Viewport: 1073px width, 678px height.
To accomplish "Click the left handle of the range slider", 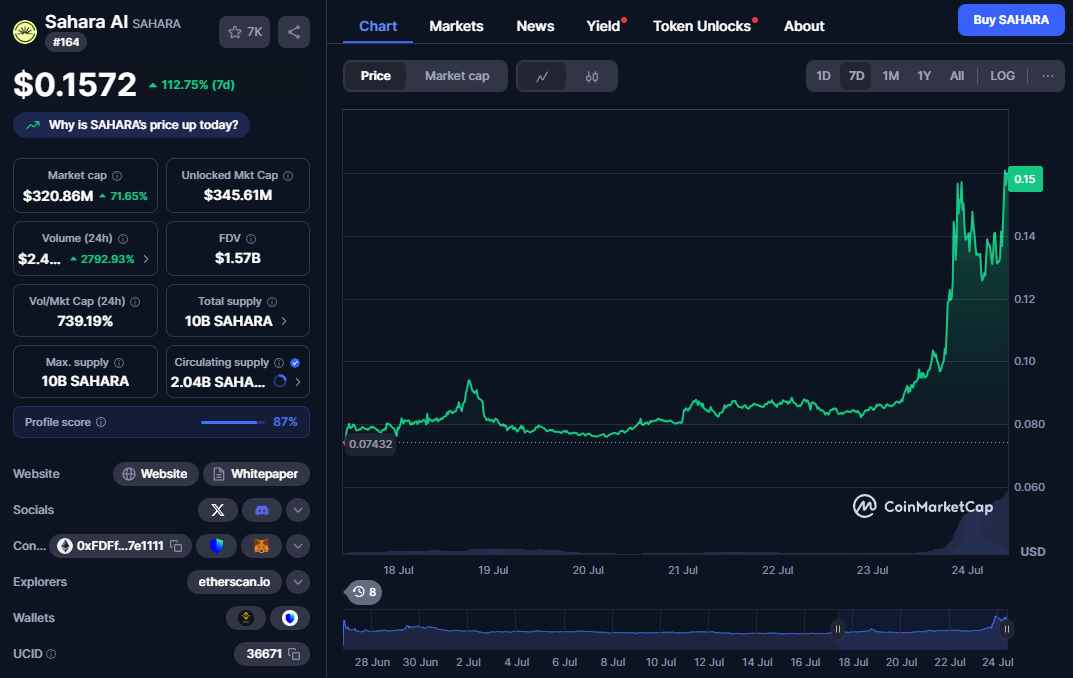I will click(838, 629).
